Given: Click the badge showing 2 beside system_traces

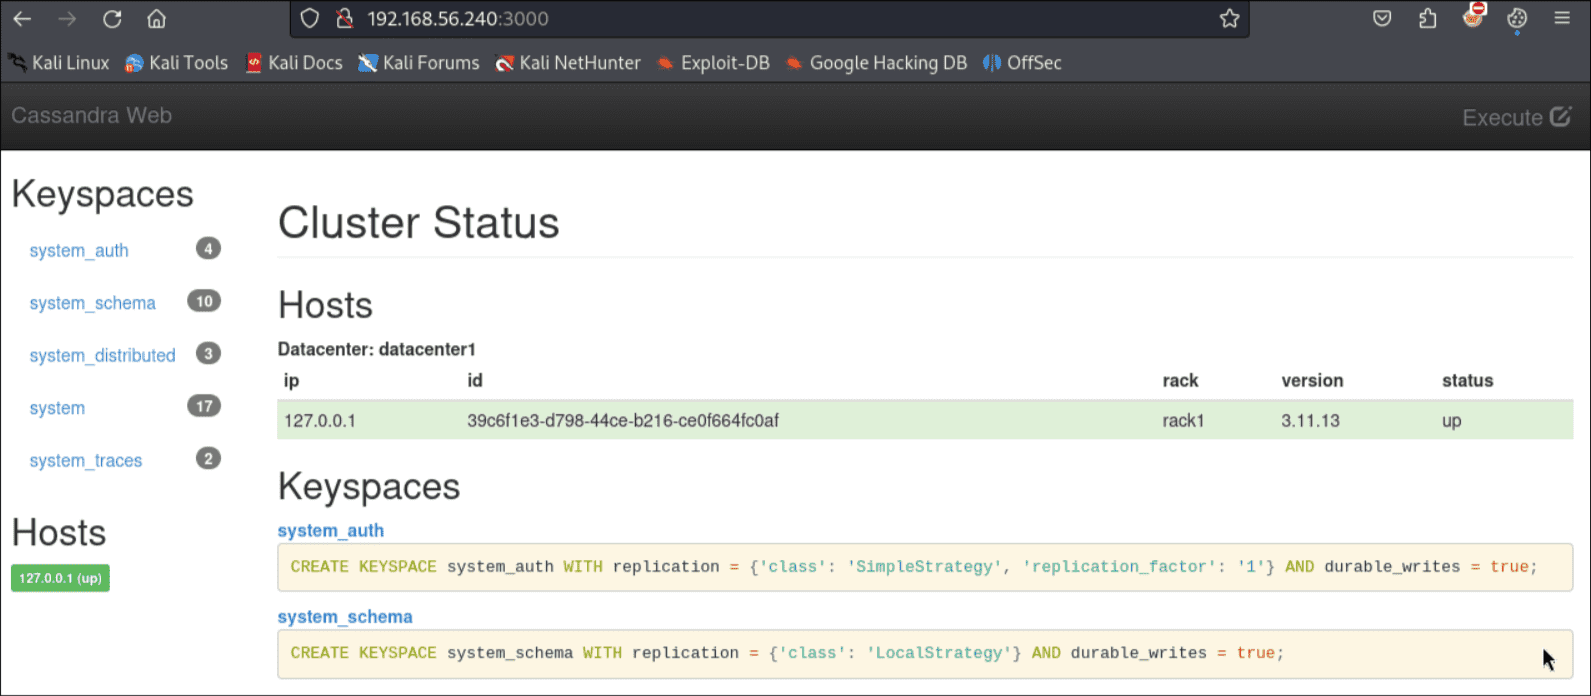Looking at the screenshot, I should tap(208, 458).
